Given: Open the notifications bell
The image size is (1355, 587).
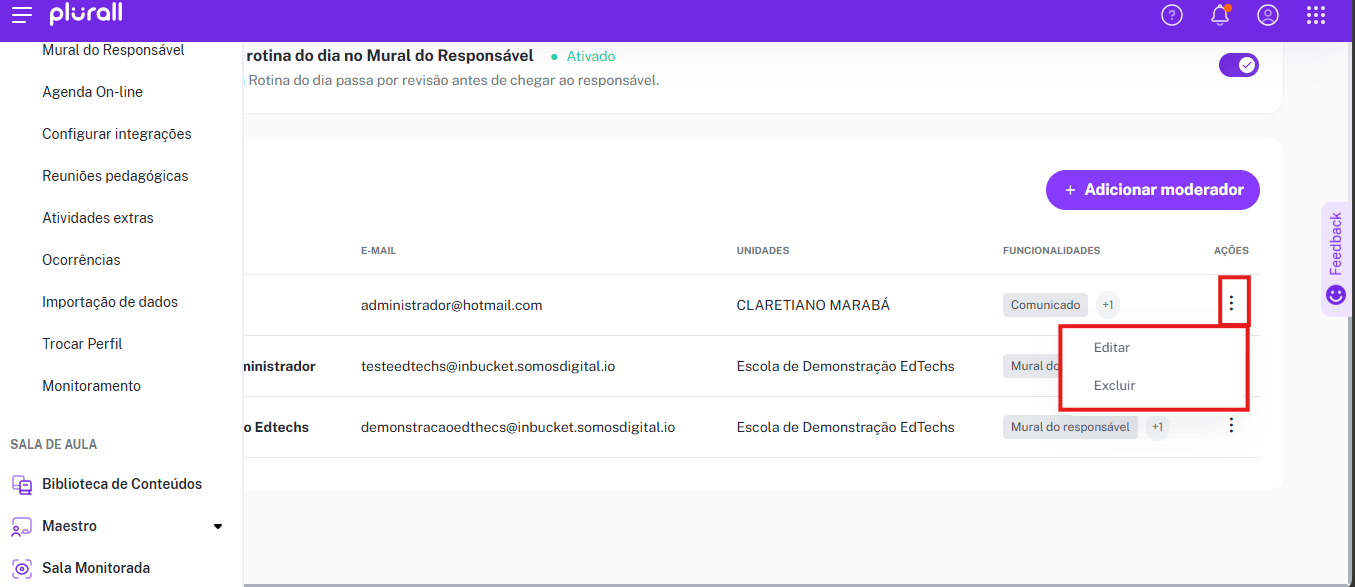Looking at the screenshot, I should 1220,15.
